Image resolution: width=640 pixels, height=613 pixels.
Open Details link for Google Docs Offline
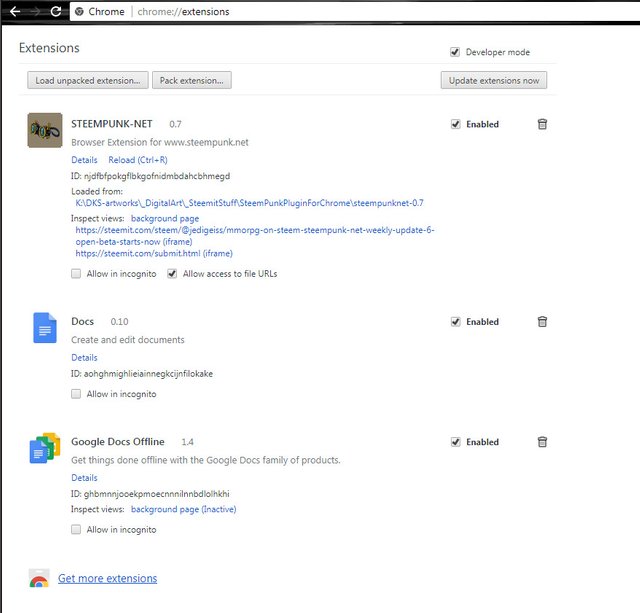click(x=84, y=478)
